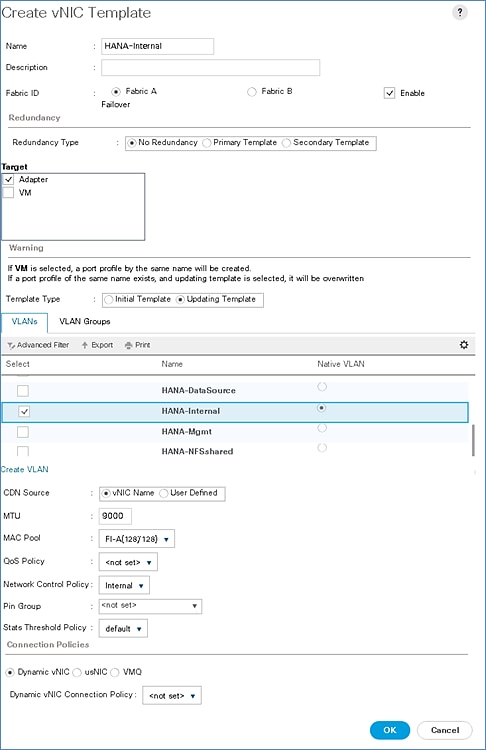Click the VLAN list vertical scrollbar
This screenshot has width=486, height=750.
[474, 440]
